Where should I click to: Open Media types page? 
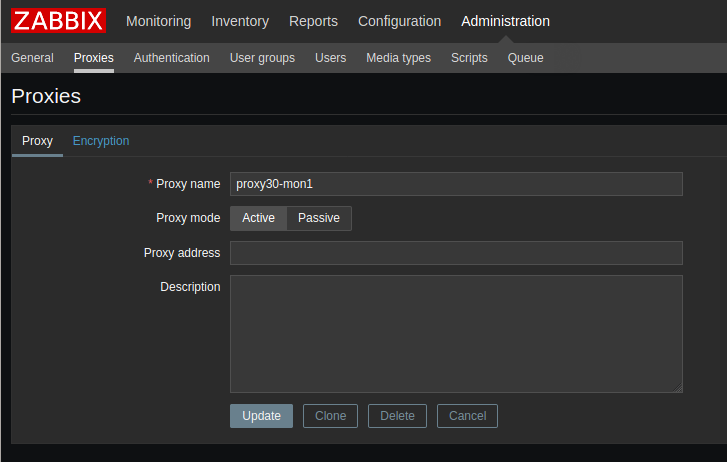point(398,58)
